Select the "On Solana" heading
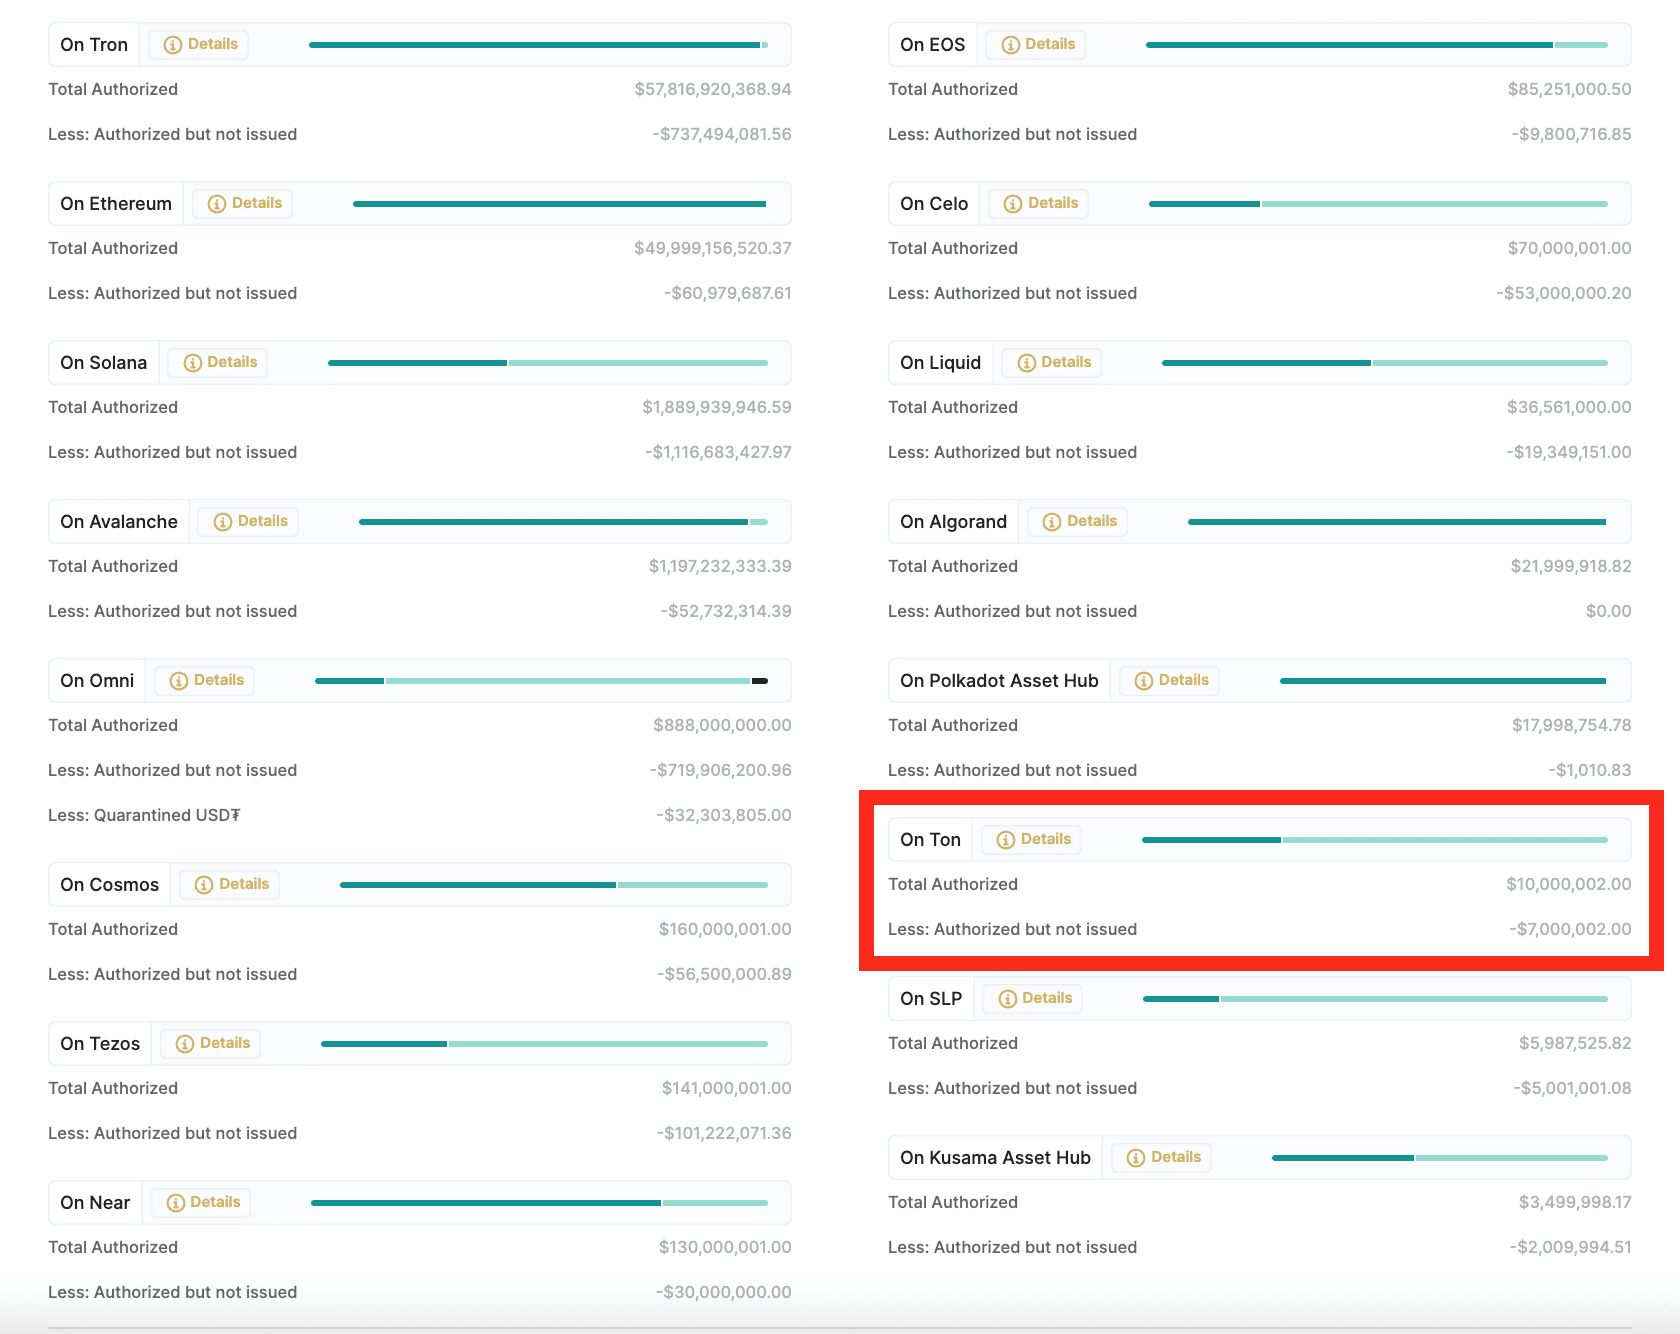This screenshot has width=1680, height=1334. coord(104,363)
